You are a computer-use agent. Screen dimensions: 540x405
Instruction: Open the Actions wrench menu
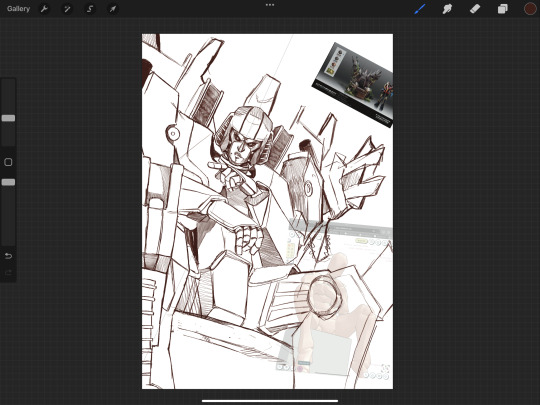click(44, 9)
